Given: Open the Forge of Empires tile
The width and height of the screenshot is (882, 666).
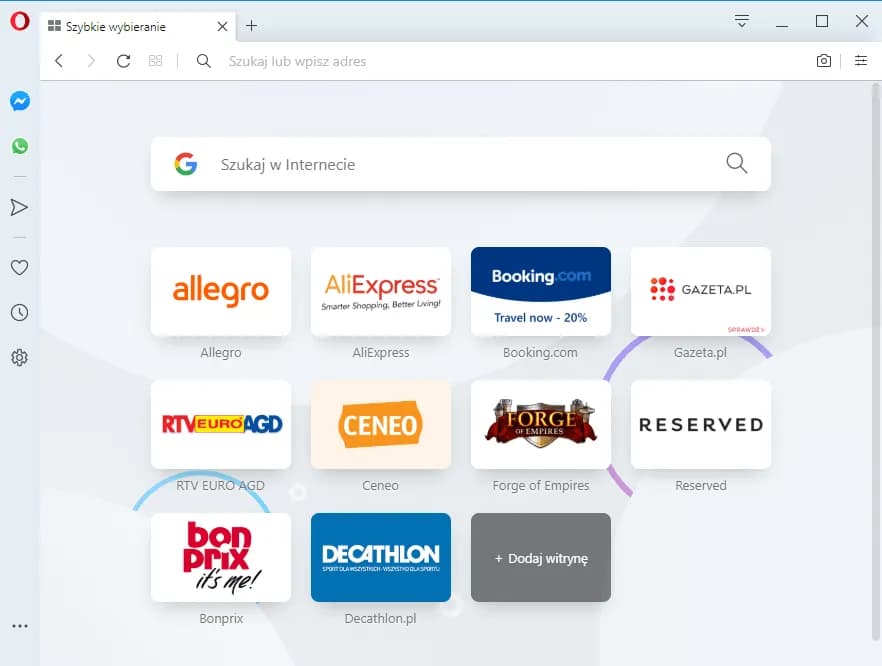Looking at the screenshot, I should pyautogui.click(x=541, y=424).
